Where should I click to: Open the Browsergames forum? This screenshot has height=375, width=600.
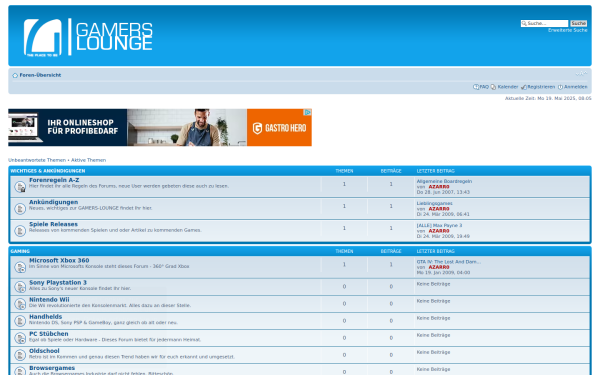52,368
